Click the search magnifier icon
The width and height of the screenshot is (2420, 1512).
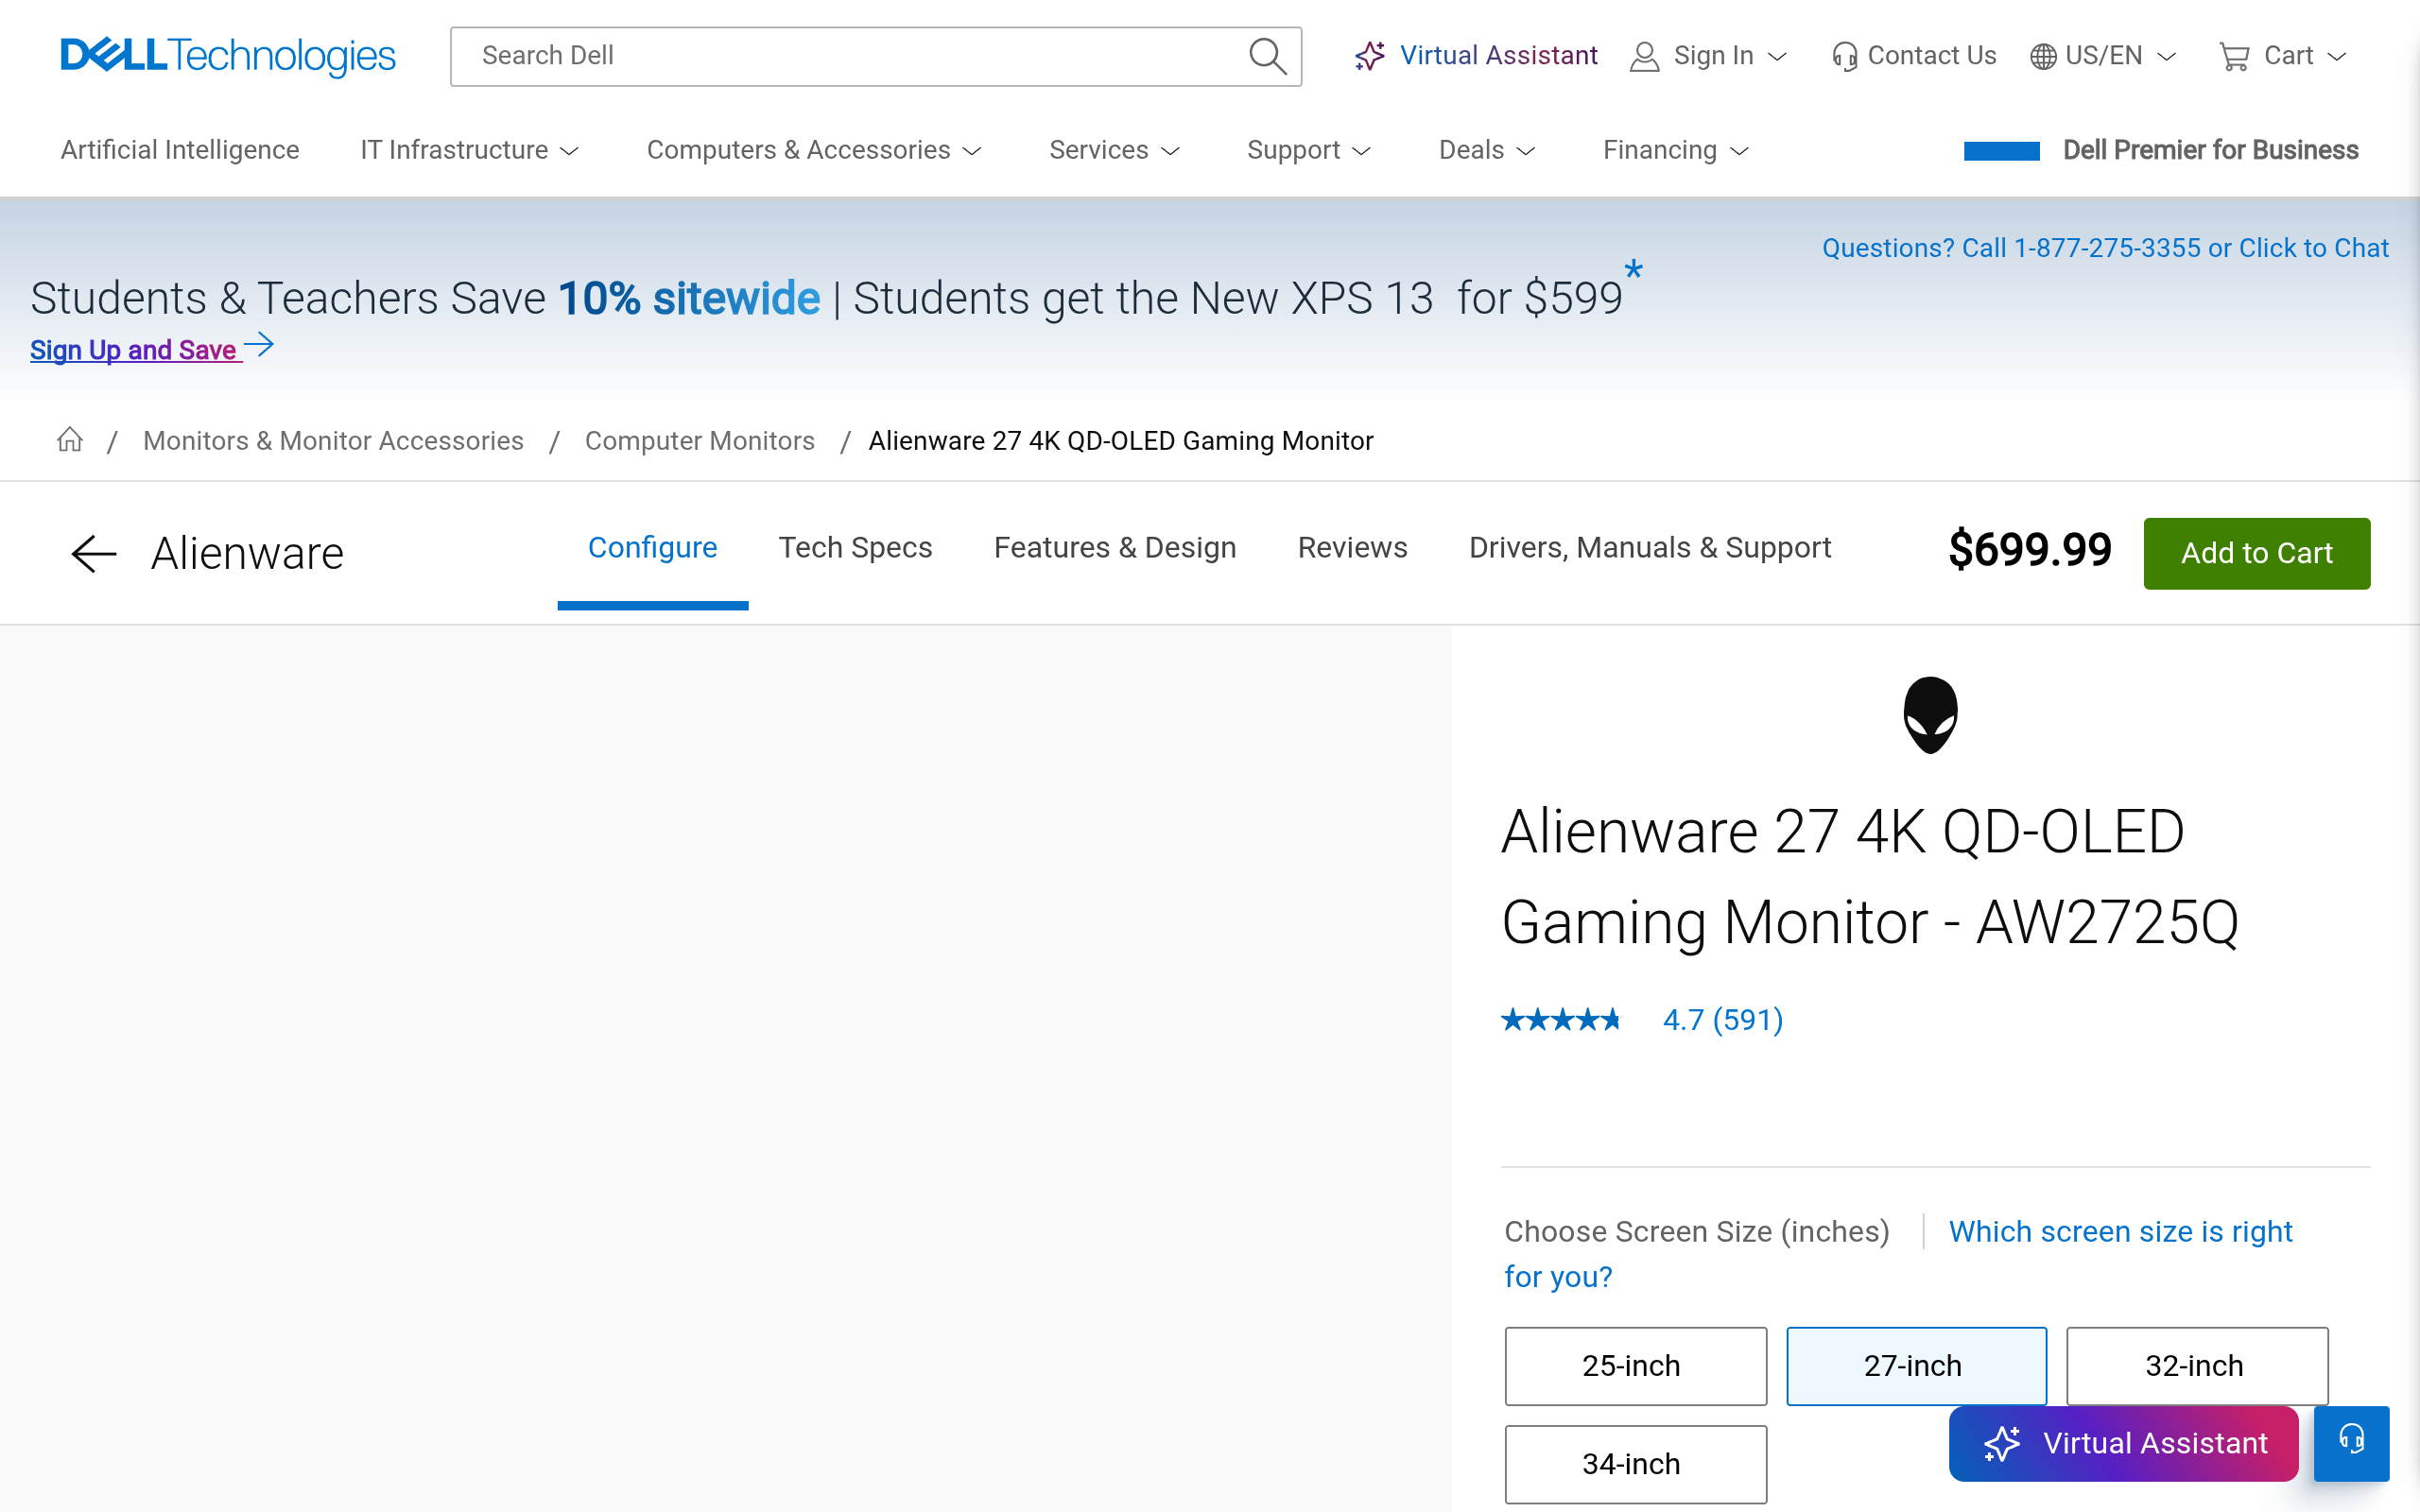(1267, 56)
